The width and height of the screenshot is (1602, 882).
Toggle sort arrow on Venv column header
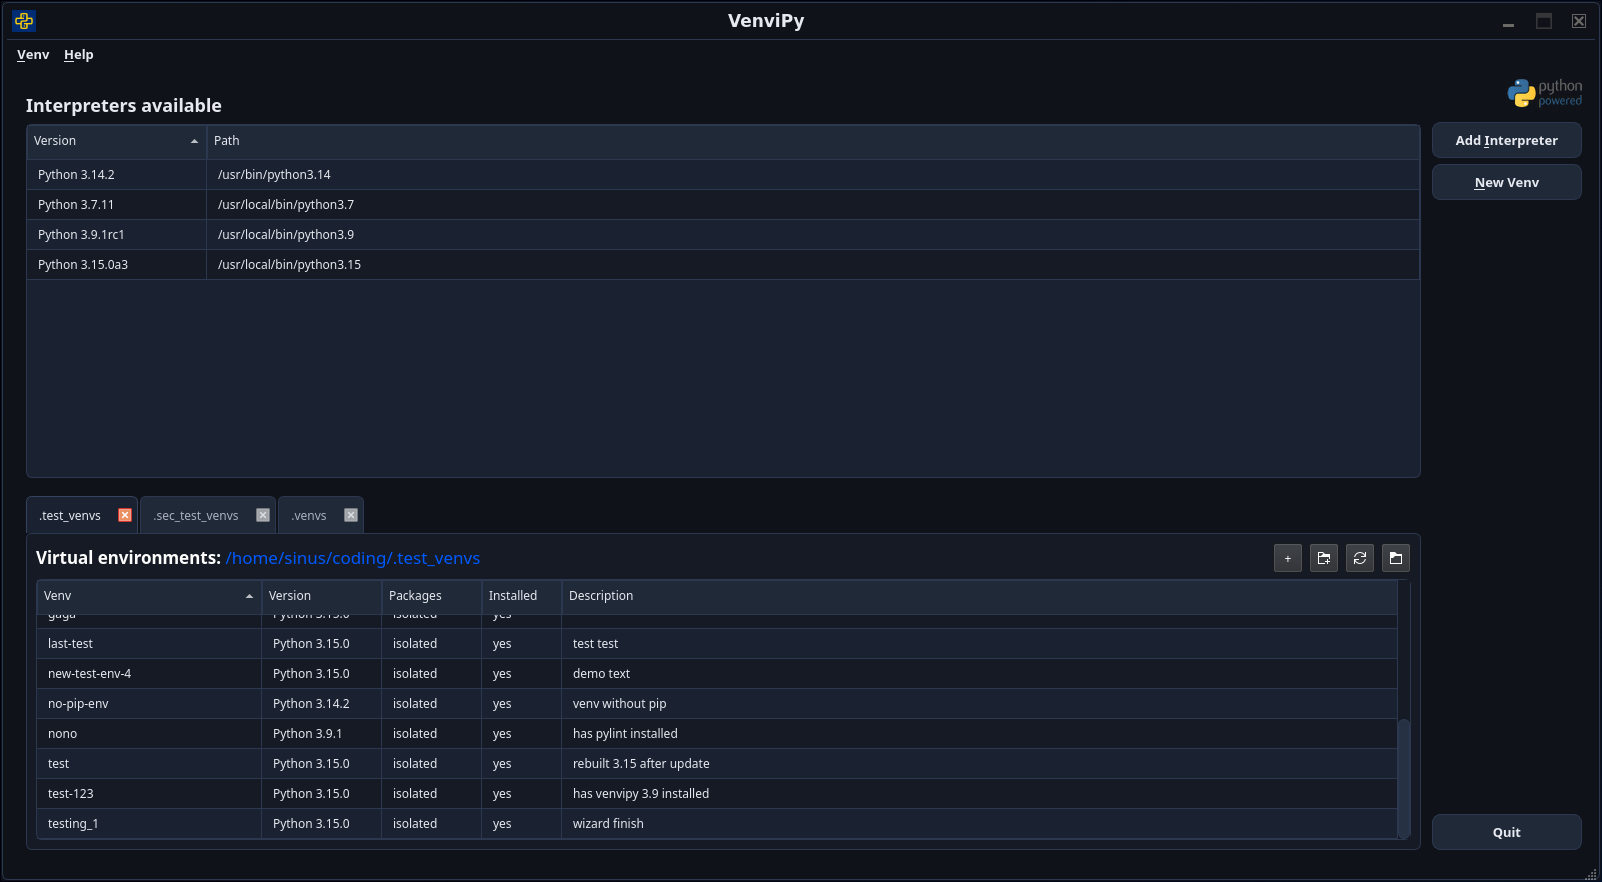pos(249,596)
